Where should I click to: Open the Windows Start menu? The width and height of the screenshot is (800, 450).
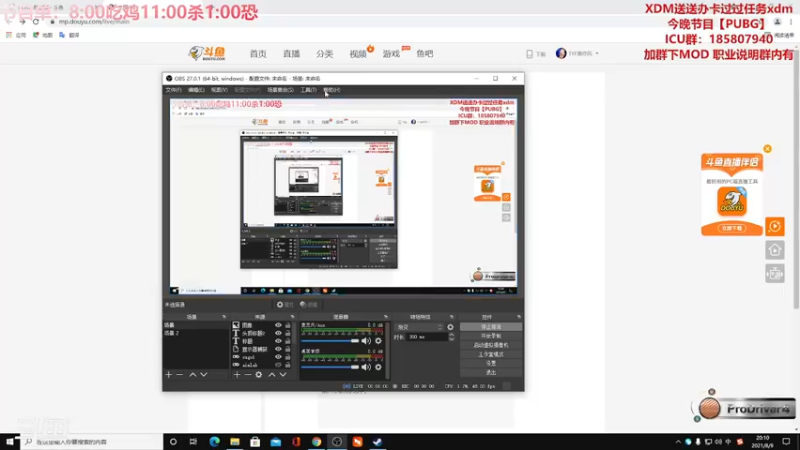coord(10,442)
